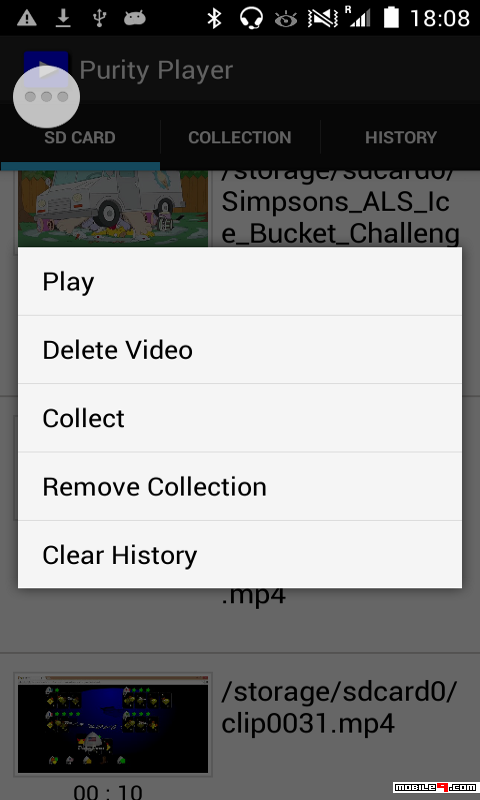The height and width of the screenshot is (800, 480).
Task: Tap the eye smart-stay icon
Action: [x=286, y=19]
